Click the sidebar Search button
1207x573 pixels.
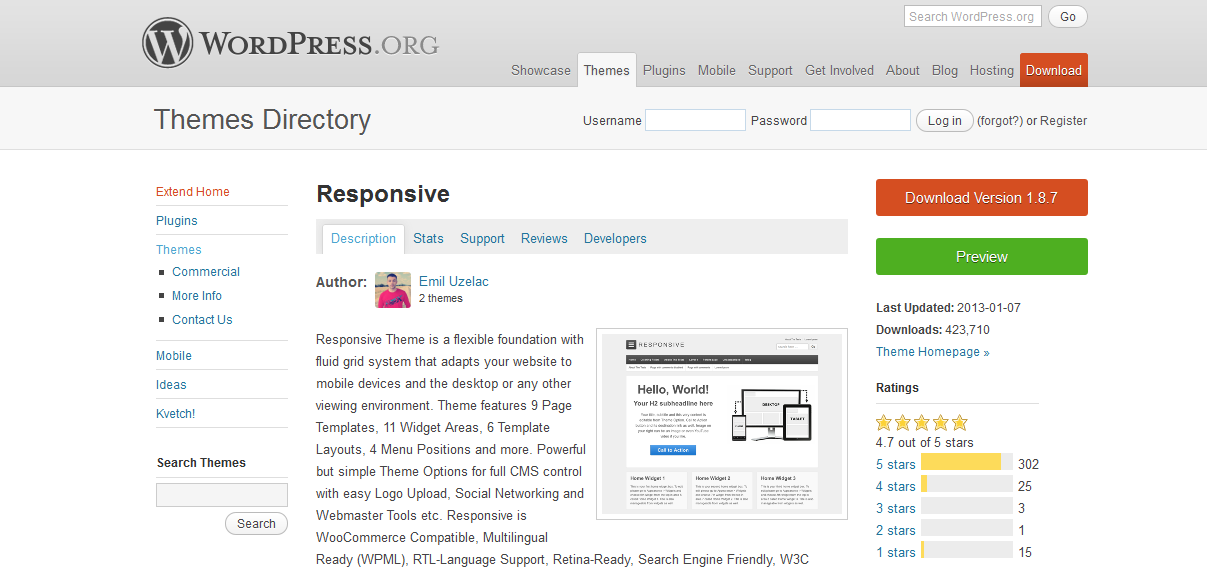click(x=256, y=524)
